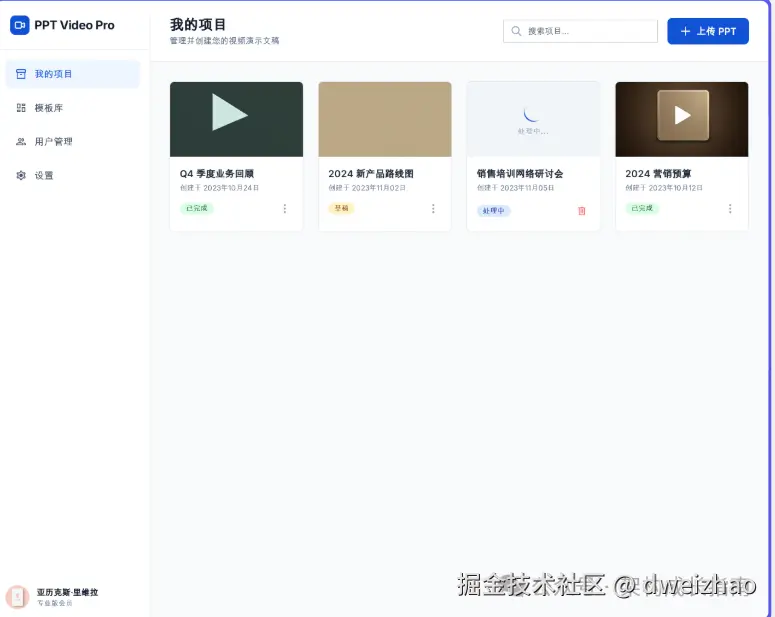Play the 2024 营销预算 video thumbnail
The width and height of the screenshot is (775, 617).
(x=682, y=116)
